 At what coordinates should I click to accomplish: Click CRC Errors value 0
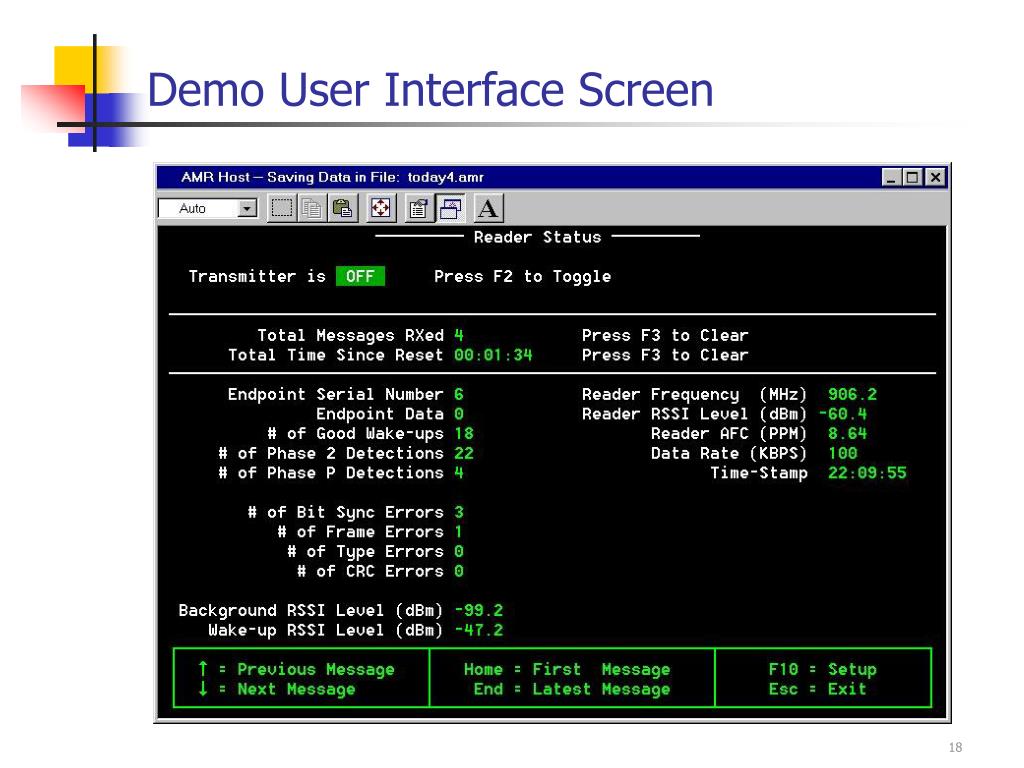point(459,571)
